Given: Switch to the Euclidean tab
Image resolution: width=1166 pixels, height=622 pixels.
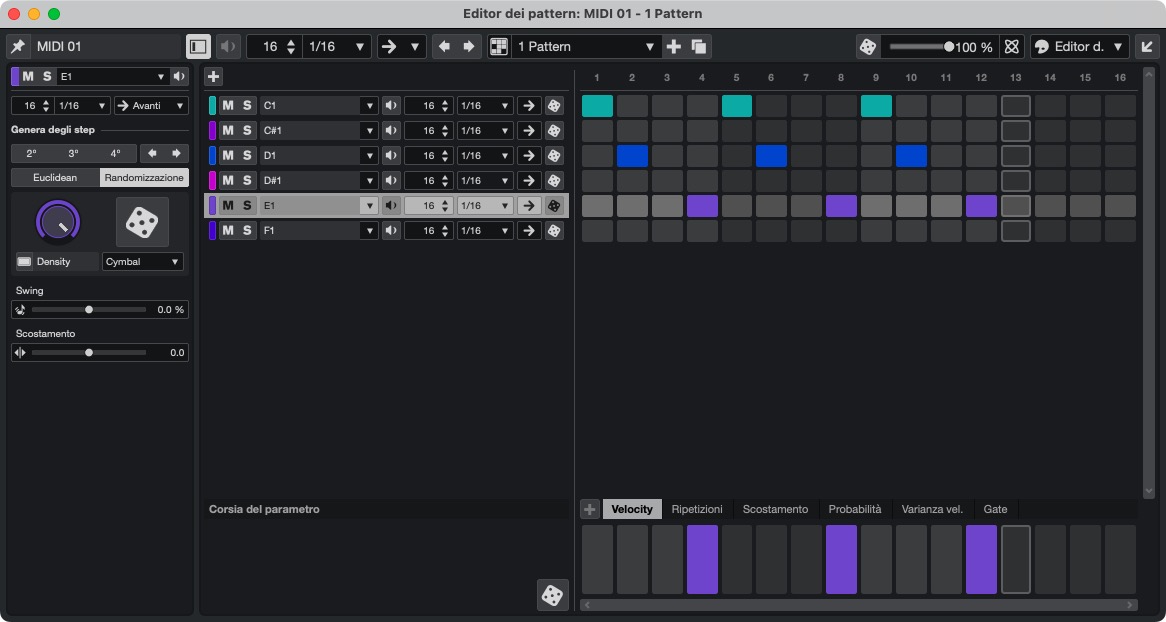Looking at the screenshot, I should 54,177.
